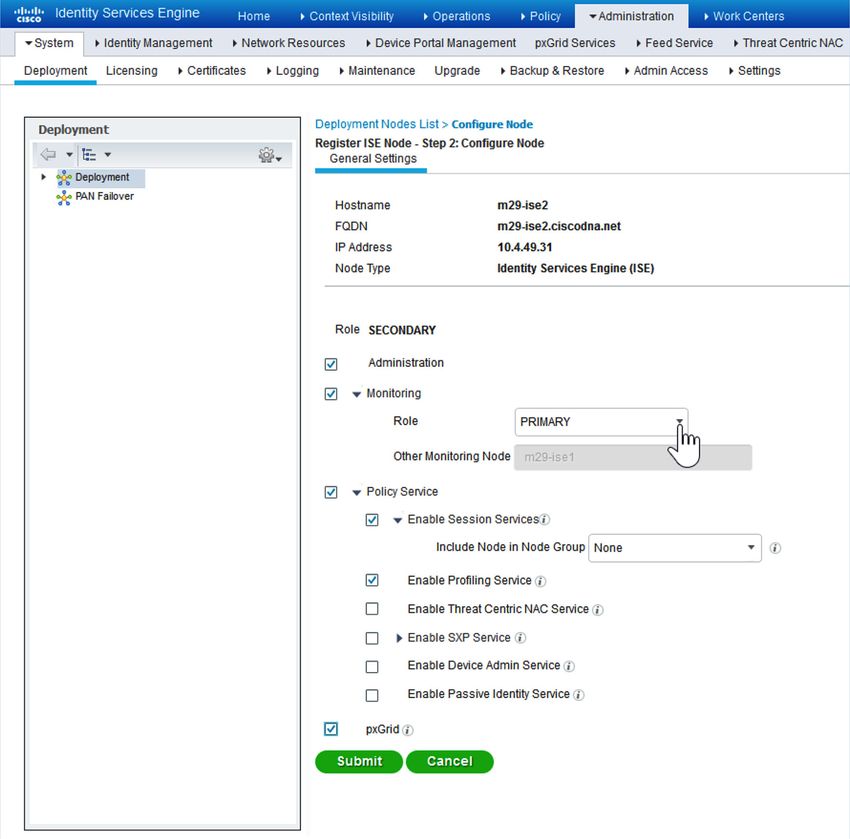Collapse the Policy Service section
Viewport: 850px width, 839px height.
[x=356, y=493]
